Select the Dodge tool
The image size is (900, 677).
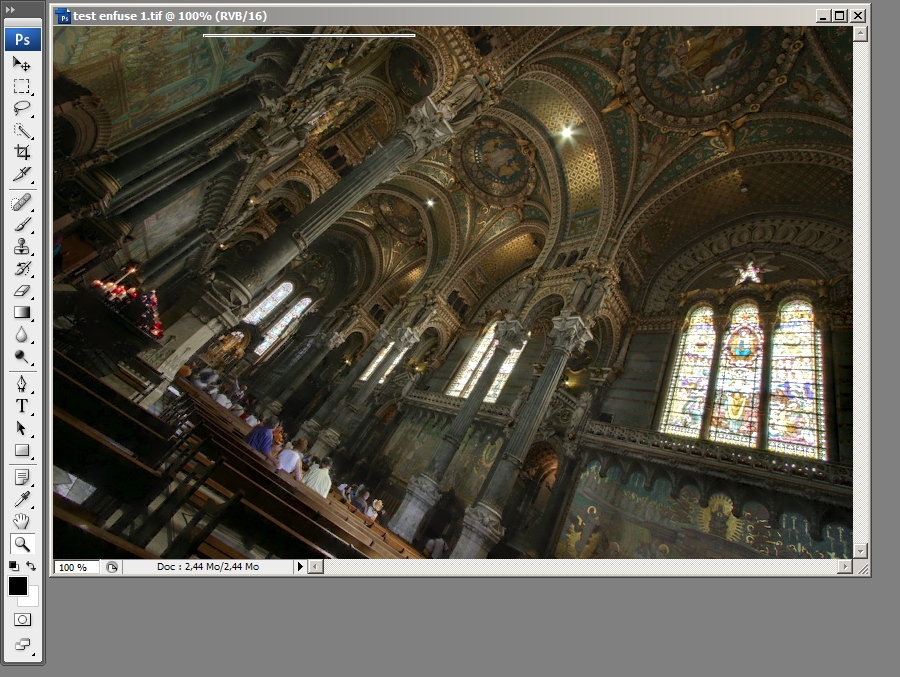tap(22, 357)
